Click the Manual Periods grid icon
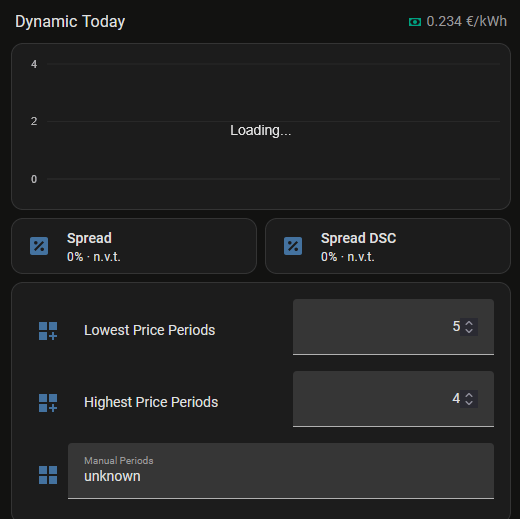The height and width of the screenshot is (519, 520). tap(48, 475)
